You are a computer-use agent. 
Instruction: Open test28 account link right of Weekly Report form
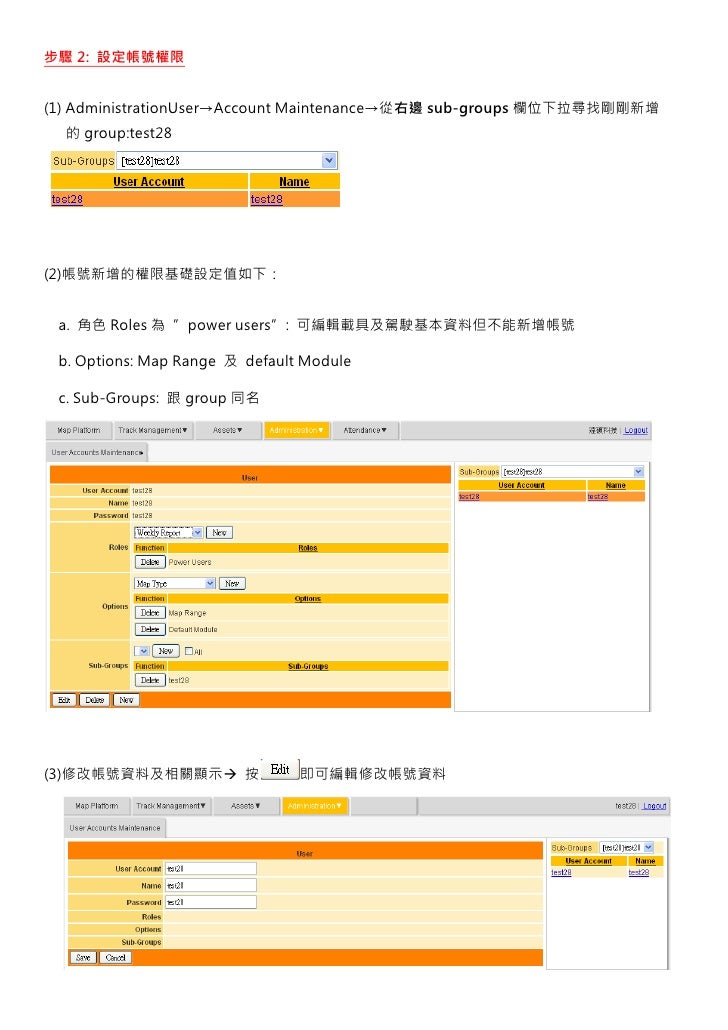[x=469, y=497]
